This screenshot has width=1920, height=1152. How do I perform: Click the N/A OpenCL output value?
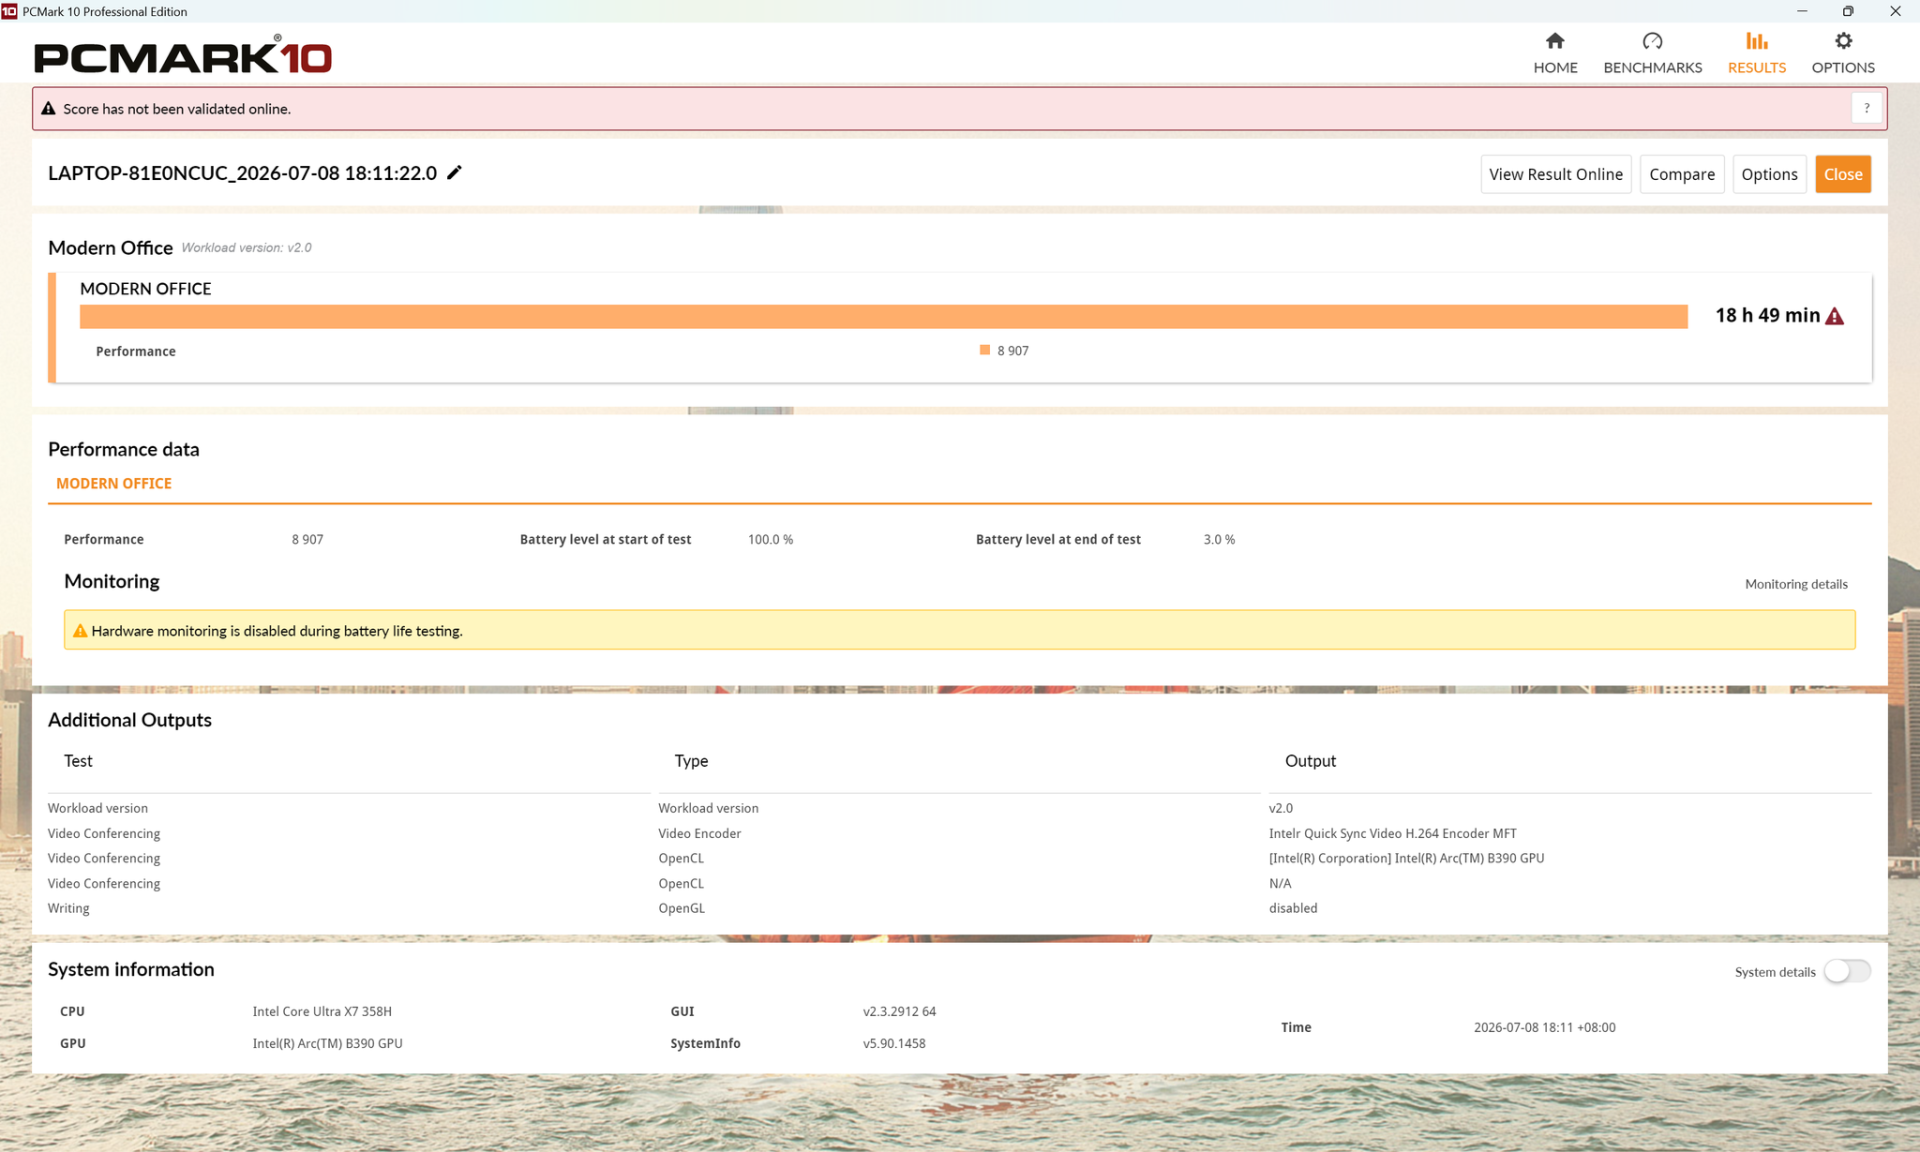[1280, 883]
